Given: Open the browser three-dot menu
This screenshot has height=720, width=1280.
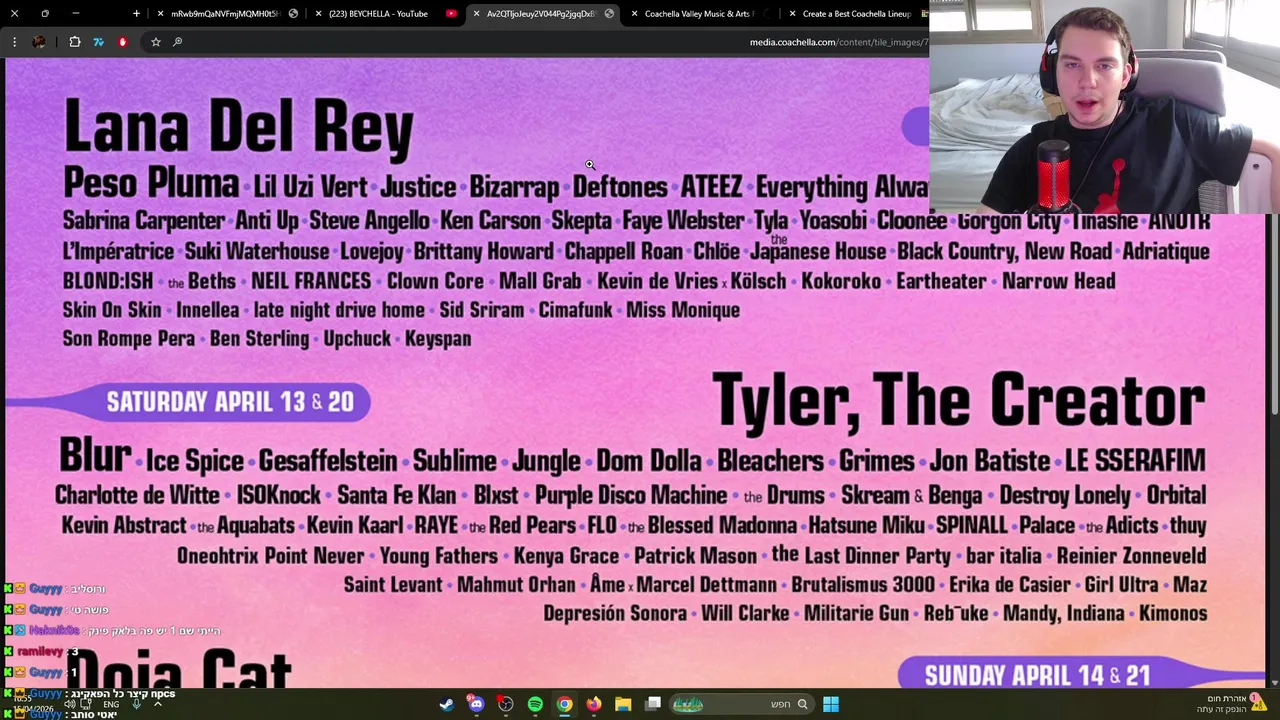Looking at the screenshot, I should pos(14,42).
